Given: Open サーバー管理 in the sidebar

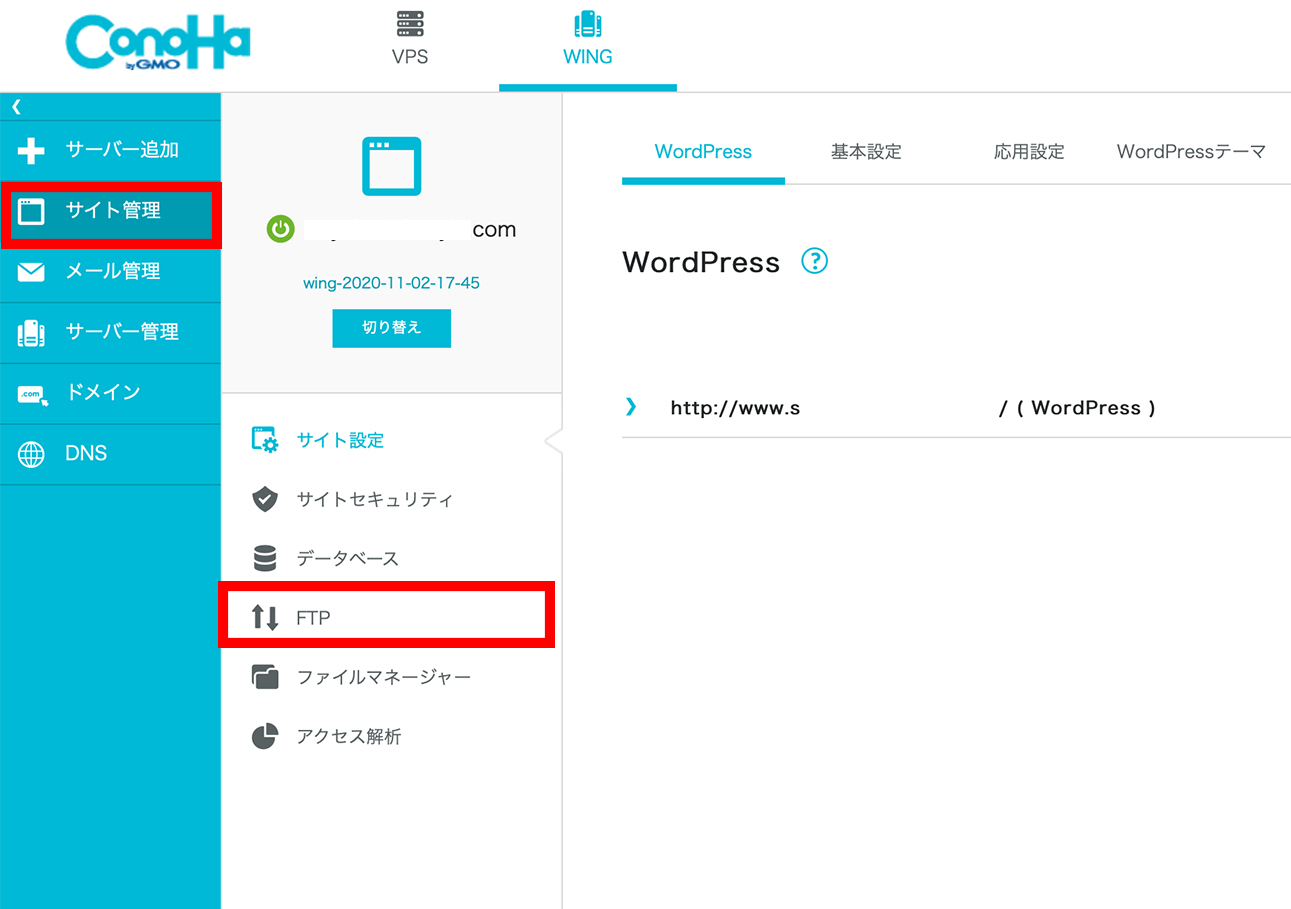Looking at the screenshot, I should pyautogui.click(x=122, y=332).
